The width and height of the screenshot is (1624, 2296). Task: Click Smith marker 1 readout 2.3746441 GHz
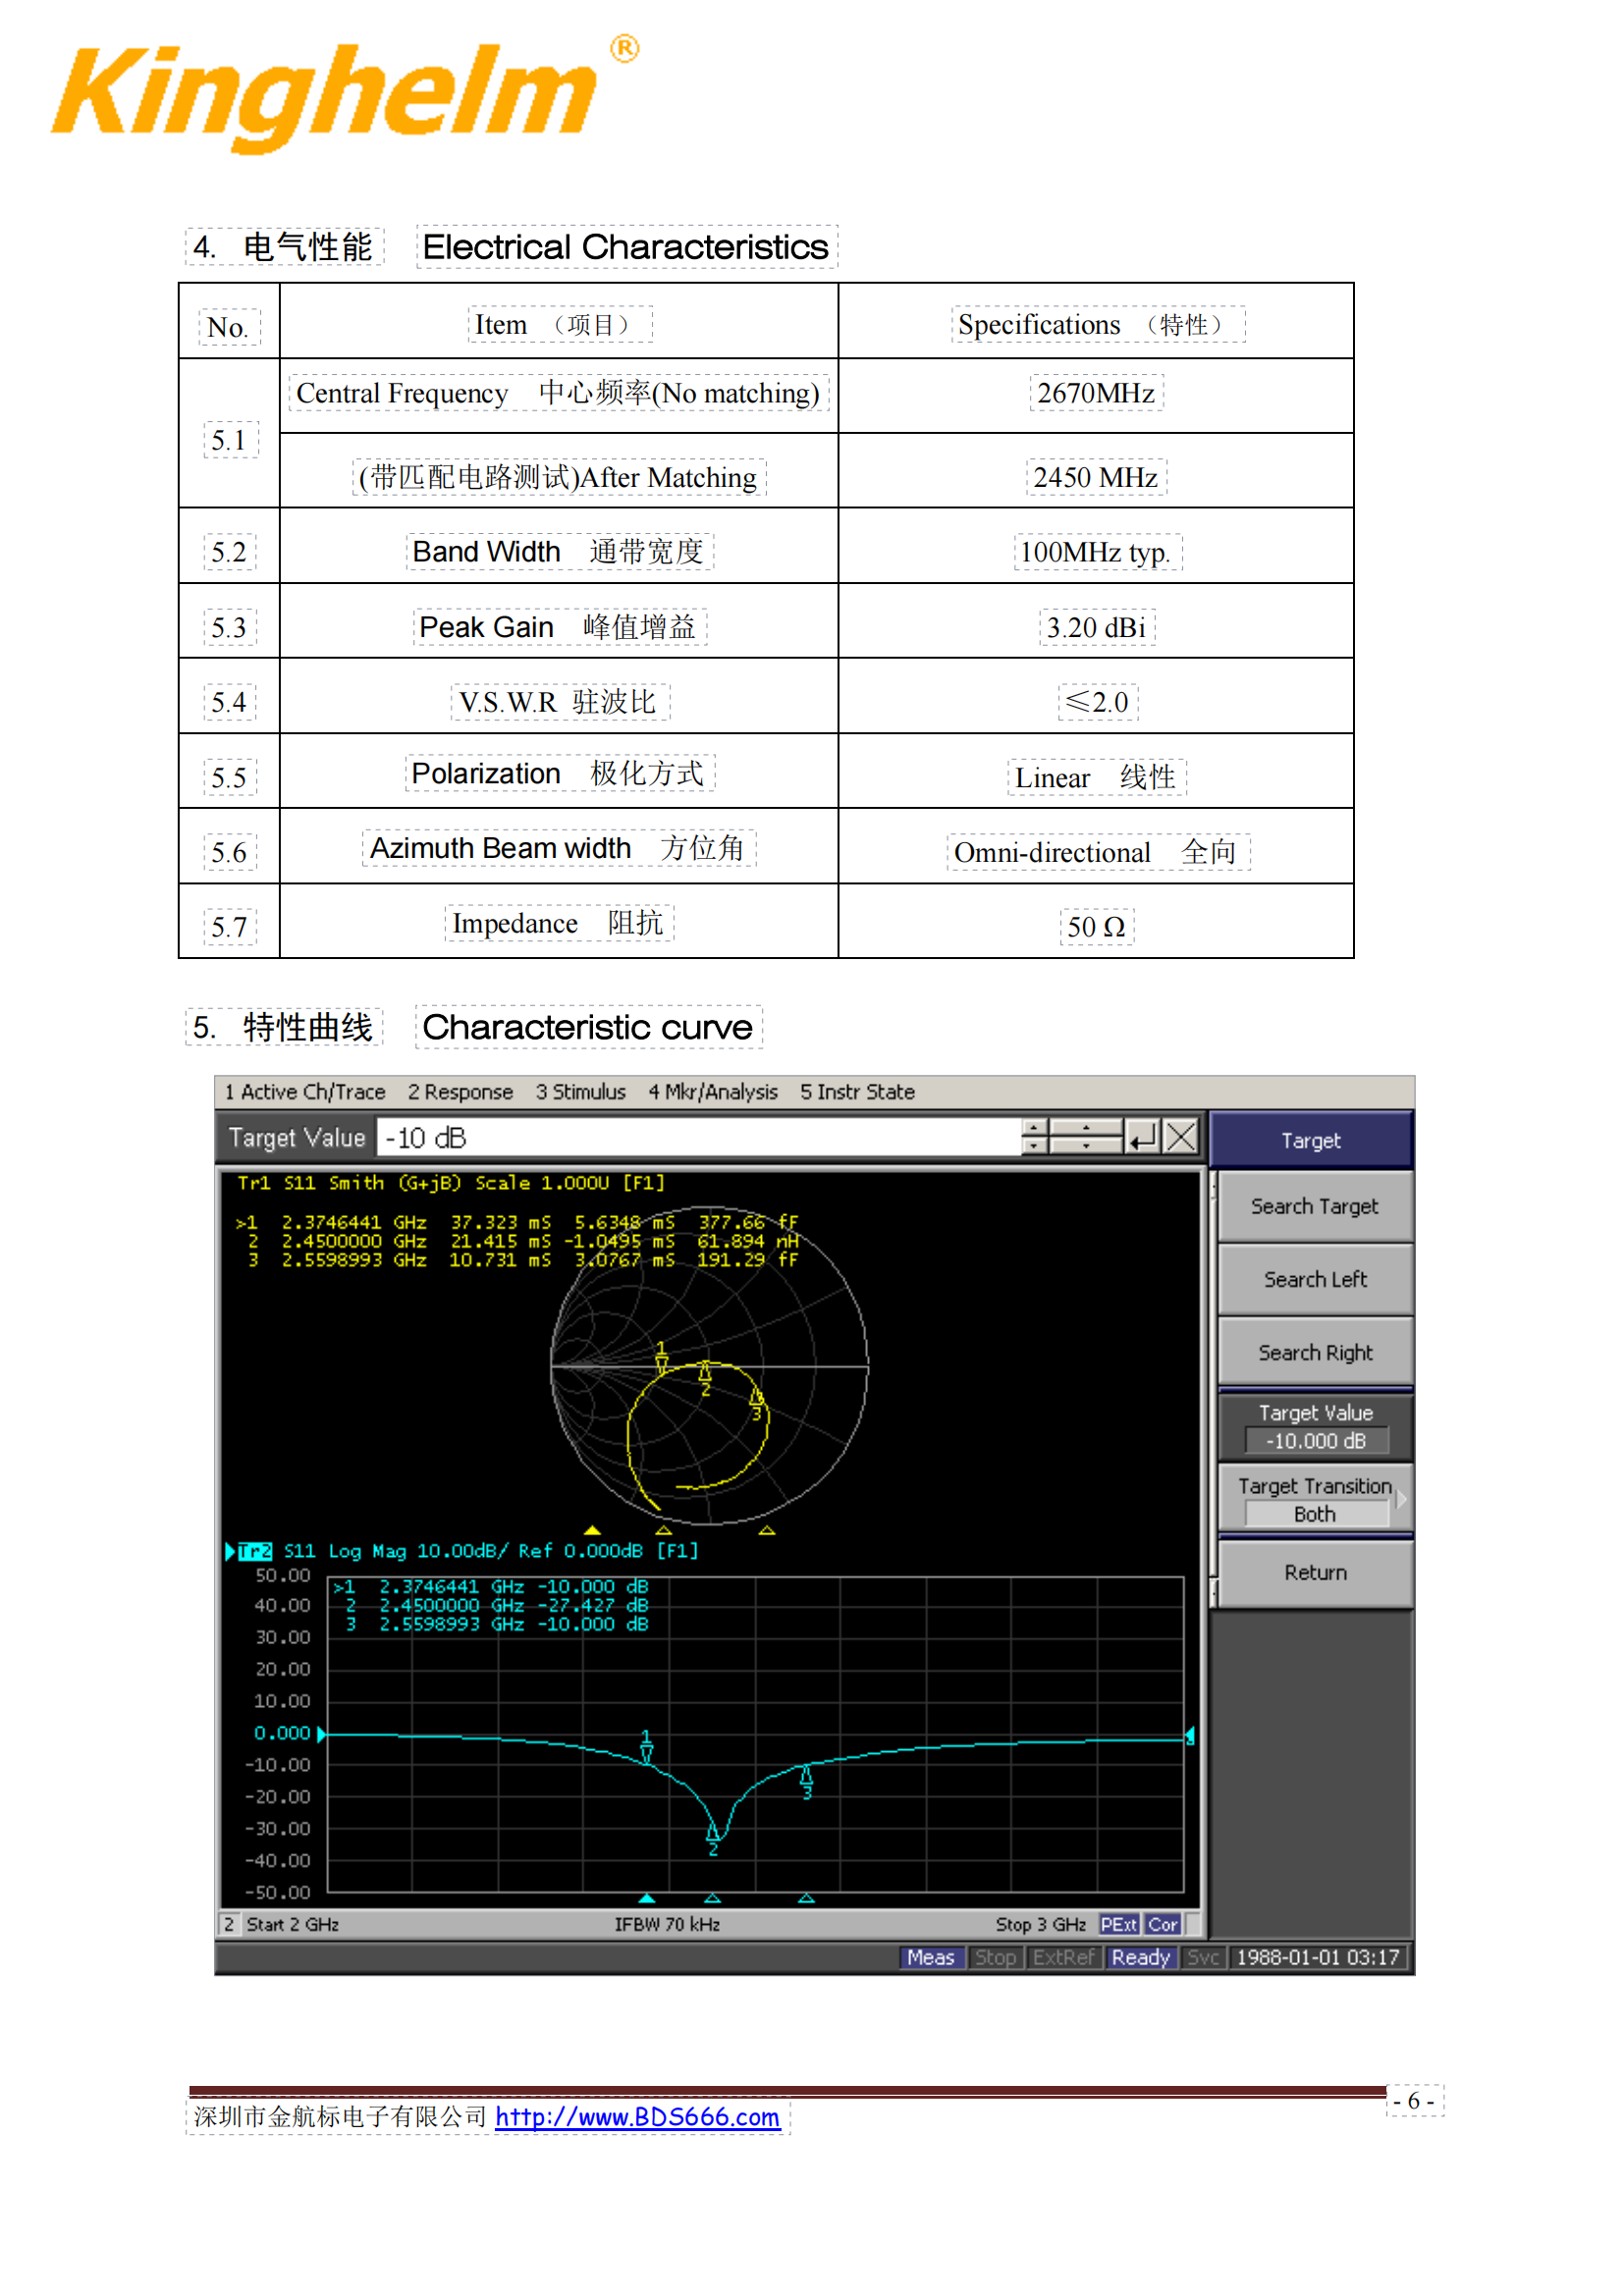518,1222
